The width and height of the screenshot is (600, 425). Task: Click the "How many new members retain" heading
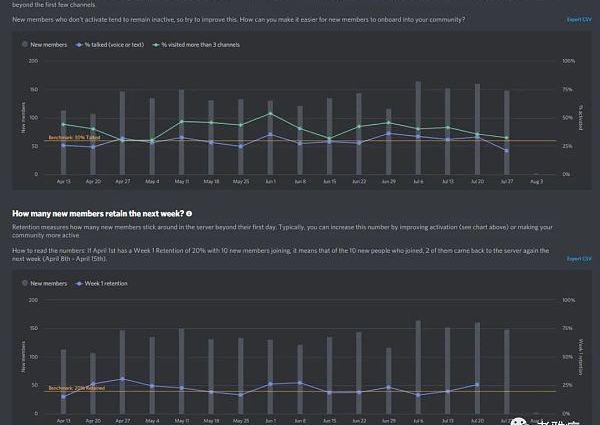[96, 214]
